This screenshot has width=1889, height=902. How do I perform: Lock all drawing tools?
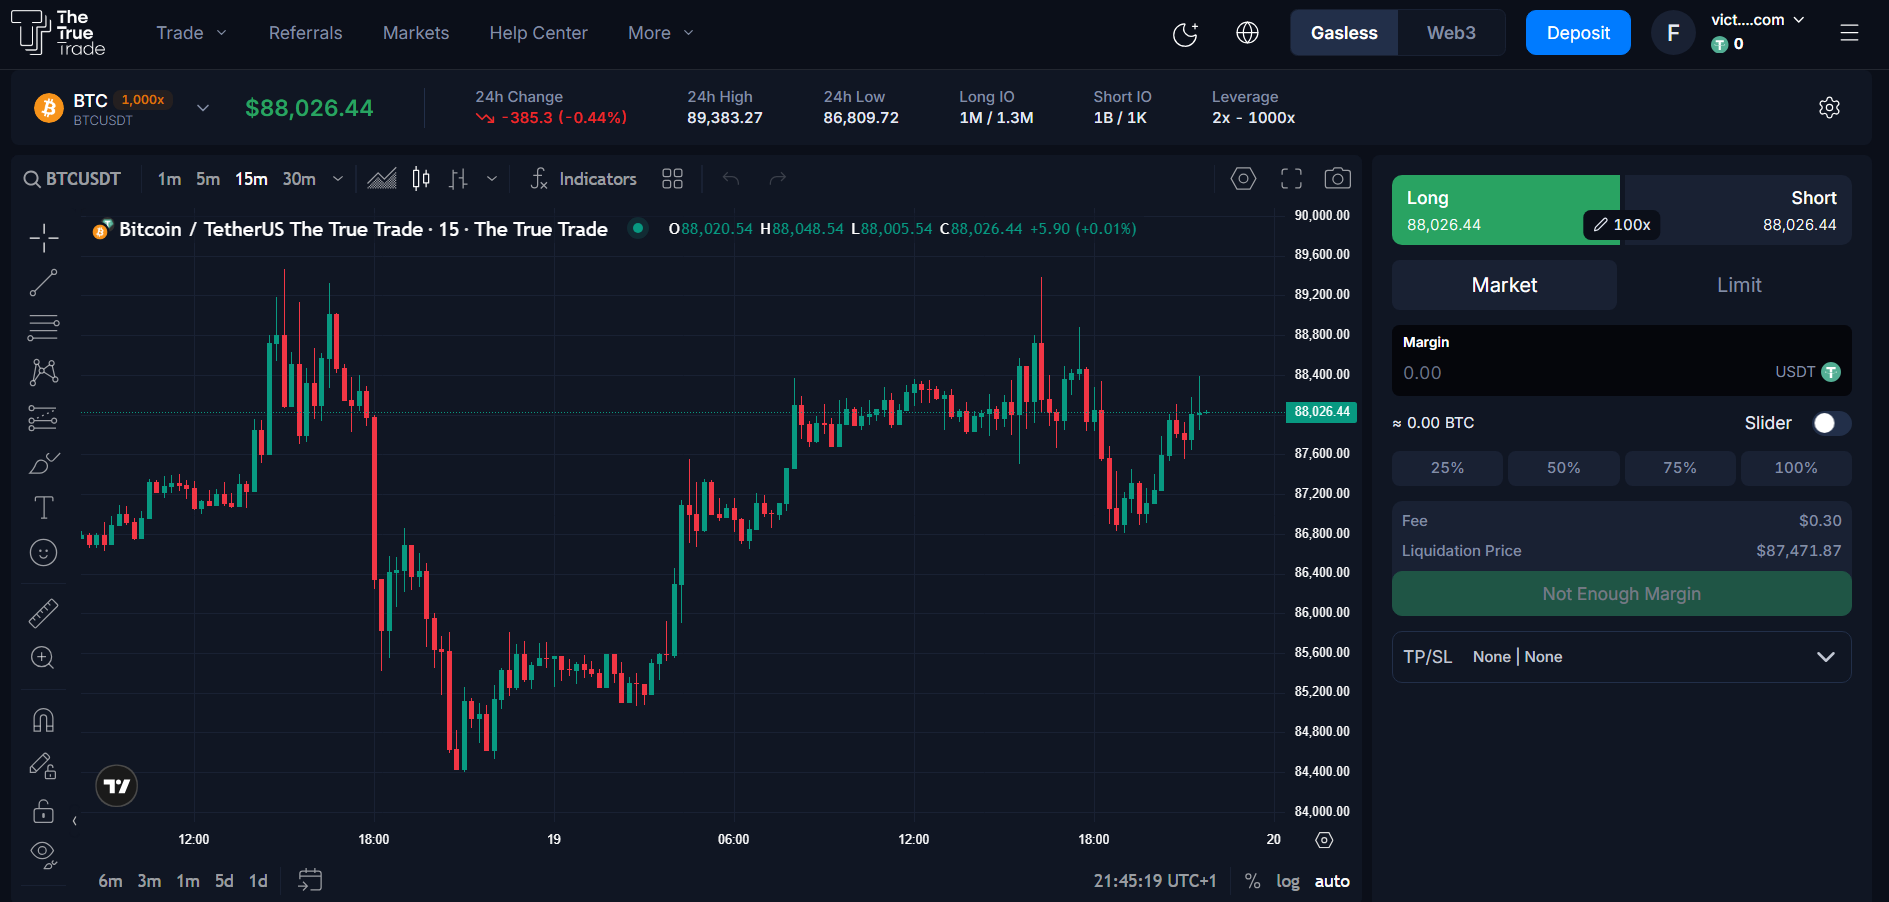tap(43, 811)
